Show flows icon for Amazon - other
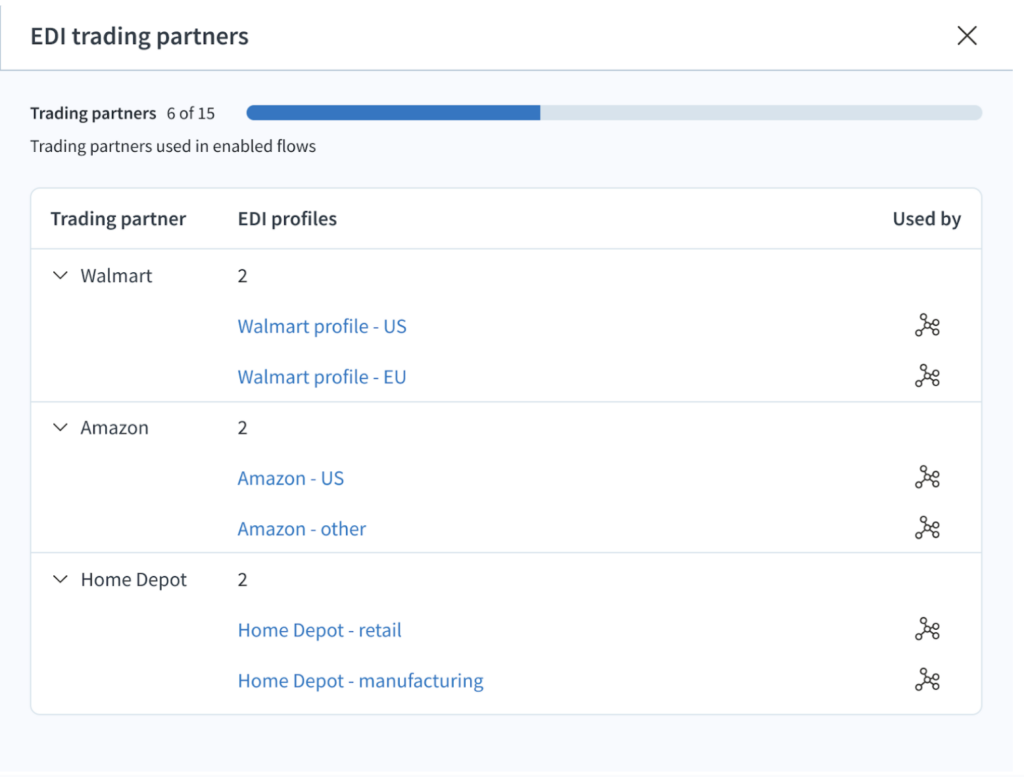Screen dimensions: 1024x777 [x=927, y=529]
